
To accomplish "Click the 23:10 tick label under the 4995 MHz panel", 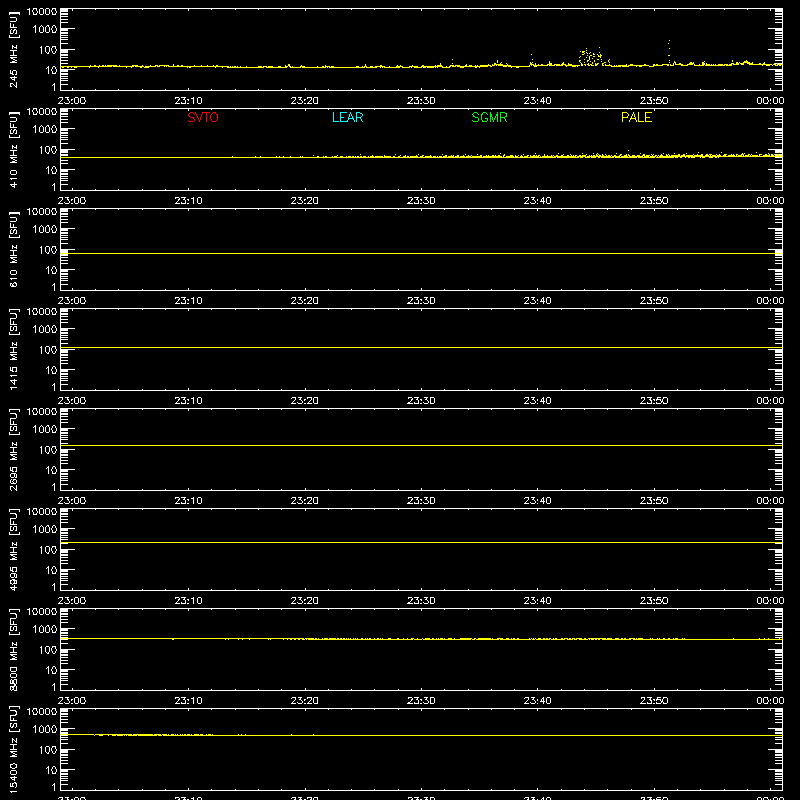I will pyautogui.click(x=188, y=601).
